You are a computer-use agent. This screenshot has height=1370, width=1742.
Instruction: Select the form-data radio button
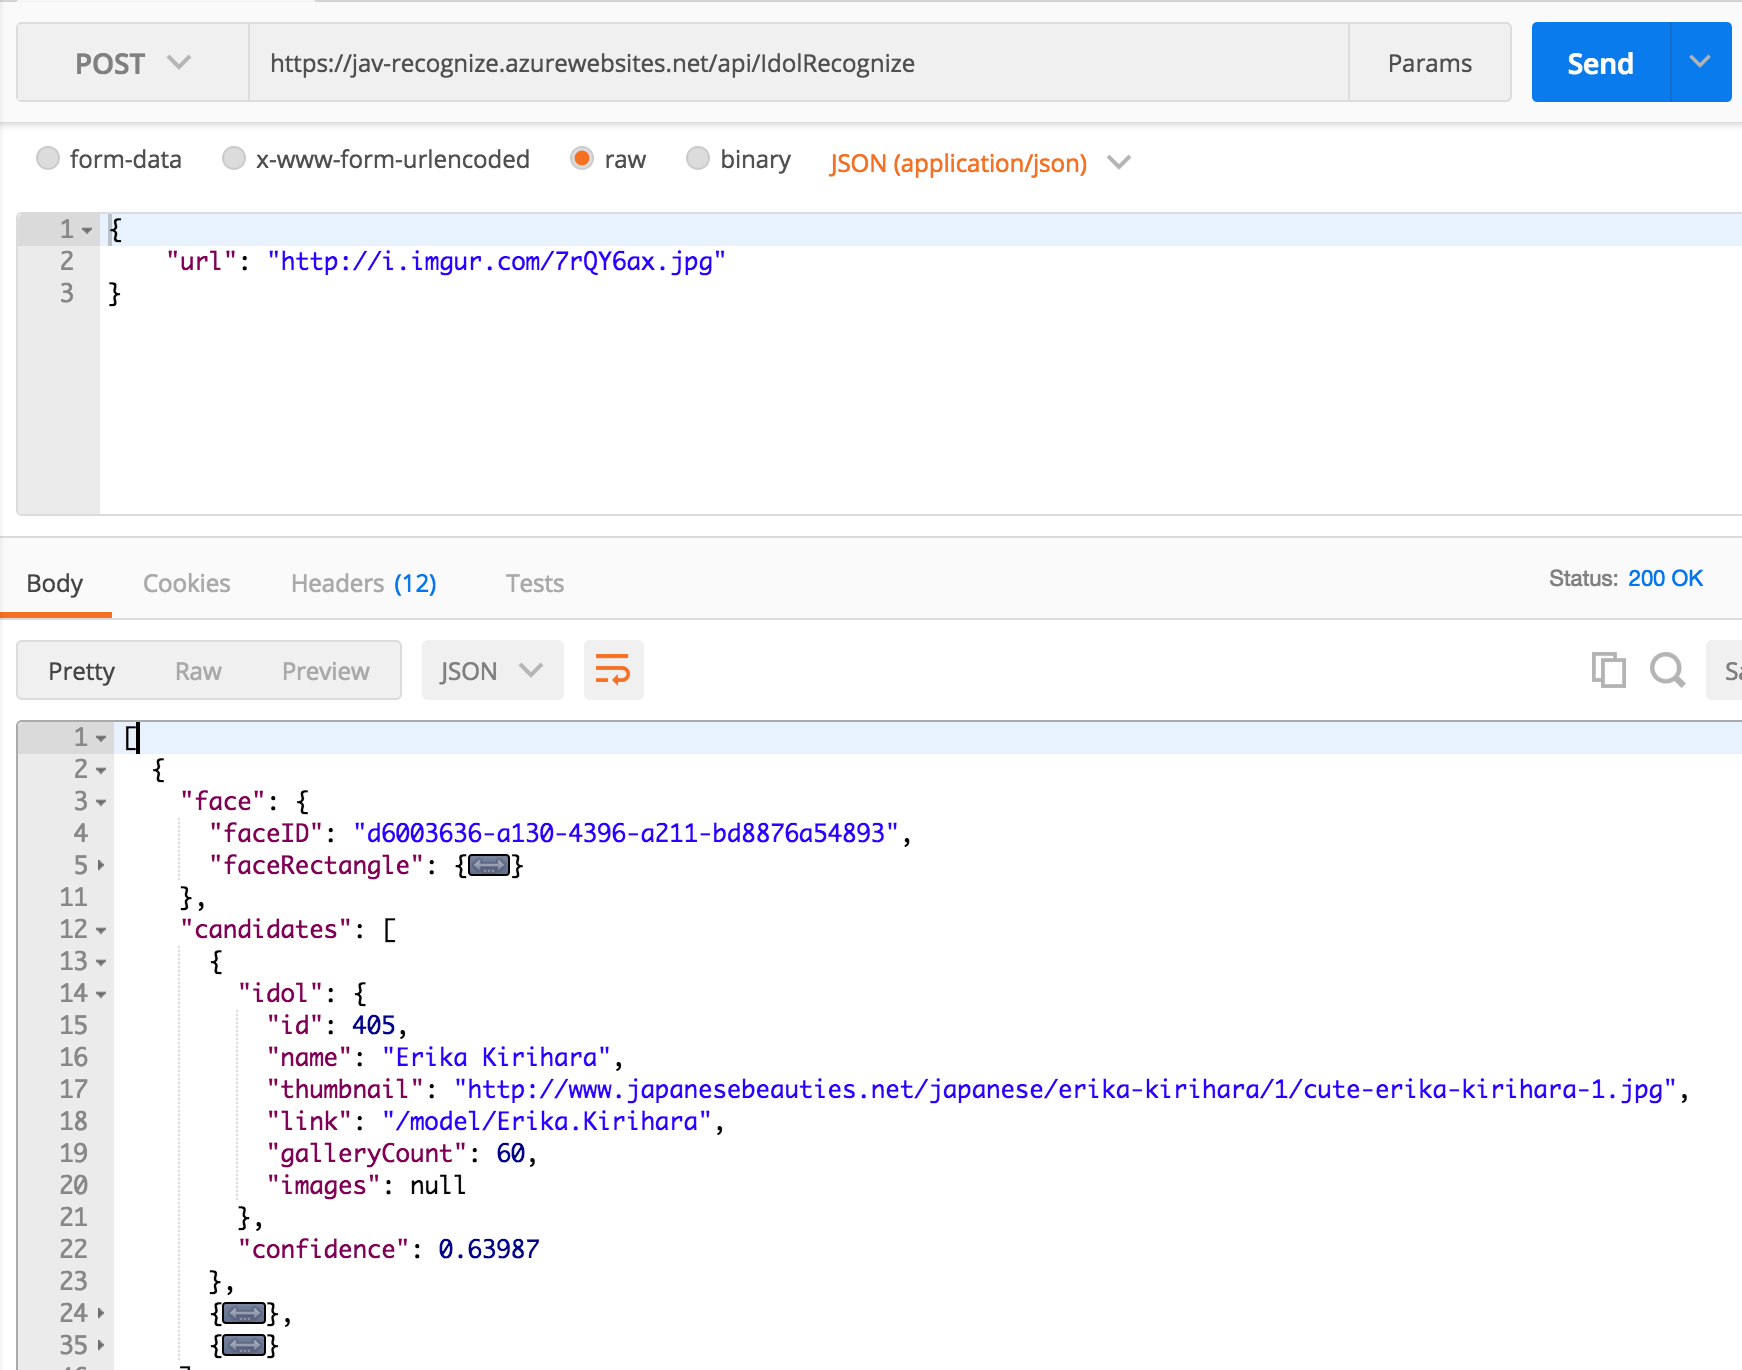point(48,159)
